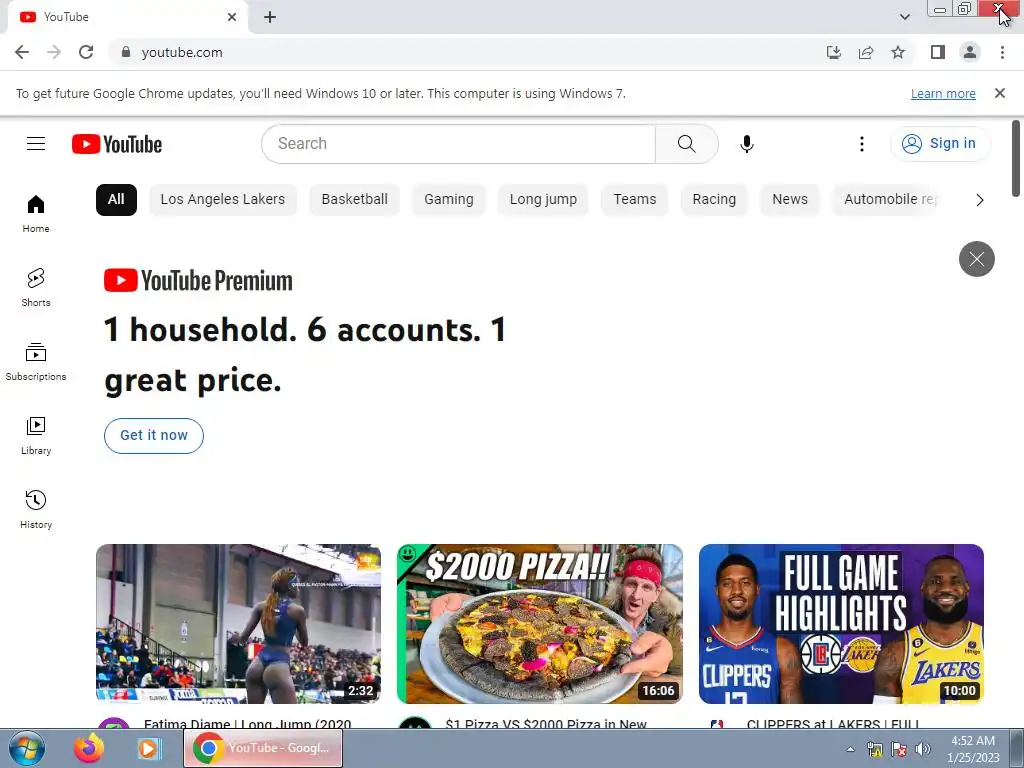
Task: Select the Racing chip
Action: pyautogui.click(x=714, y=200)
